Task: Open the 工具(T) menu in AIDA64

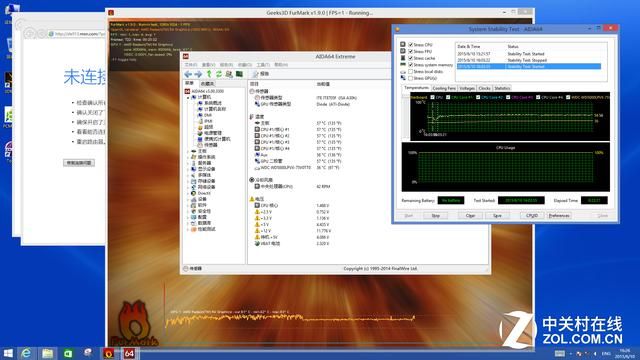Action: tap(263, 65)
